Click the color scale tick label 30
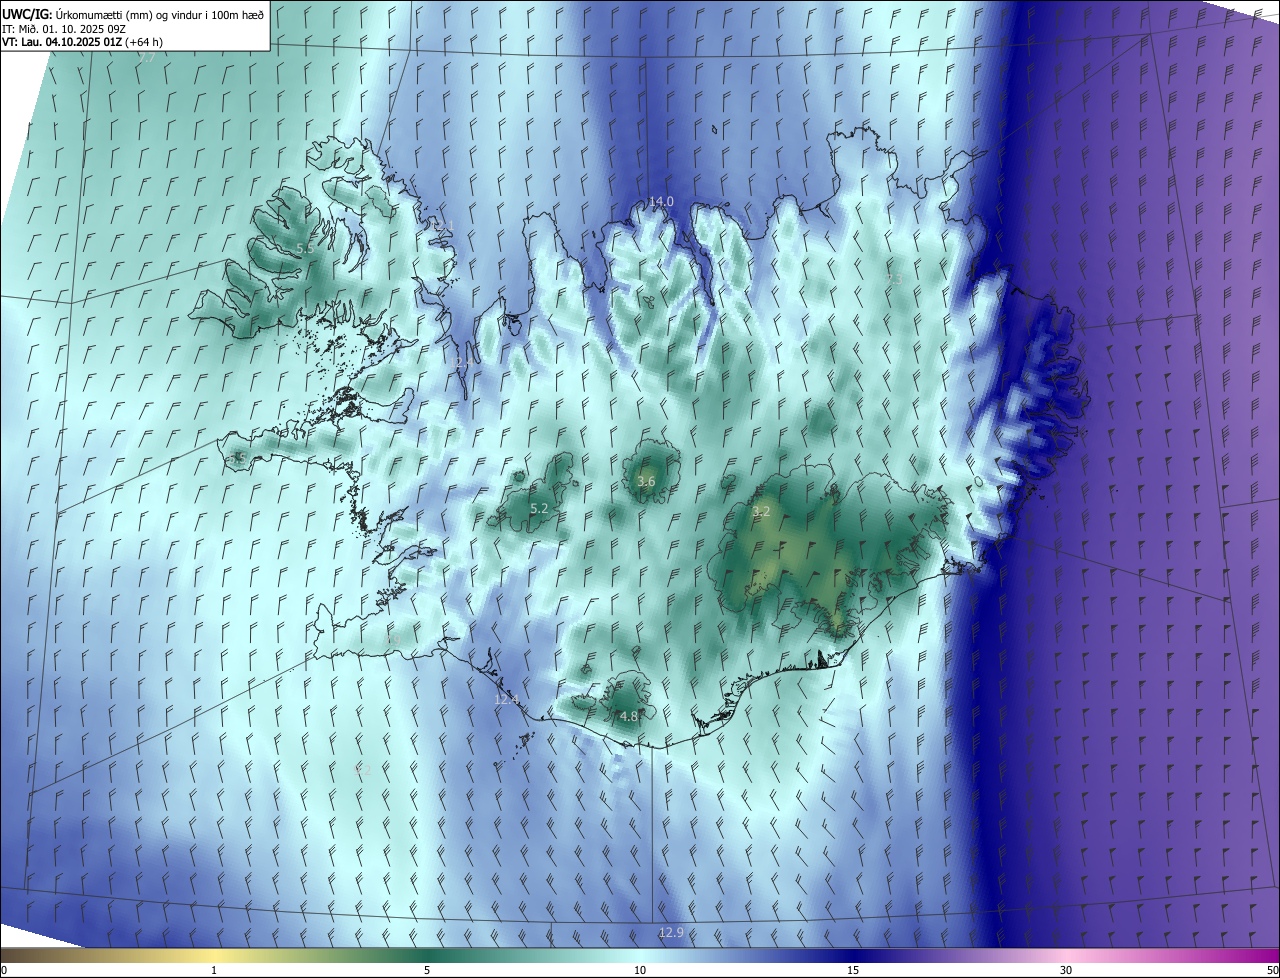Viewport: 1280px width, 978px height. coord(1066,970)
